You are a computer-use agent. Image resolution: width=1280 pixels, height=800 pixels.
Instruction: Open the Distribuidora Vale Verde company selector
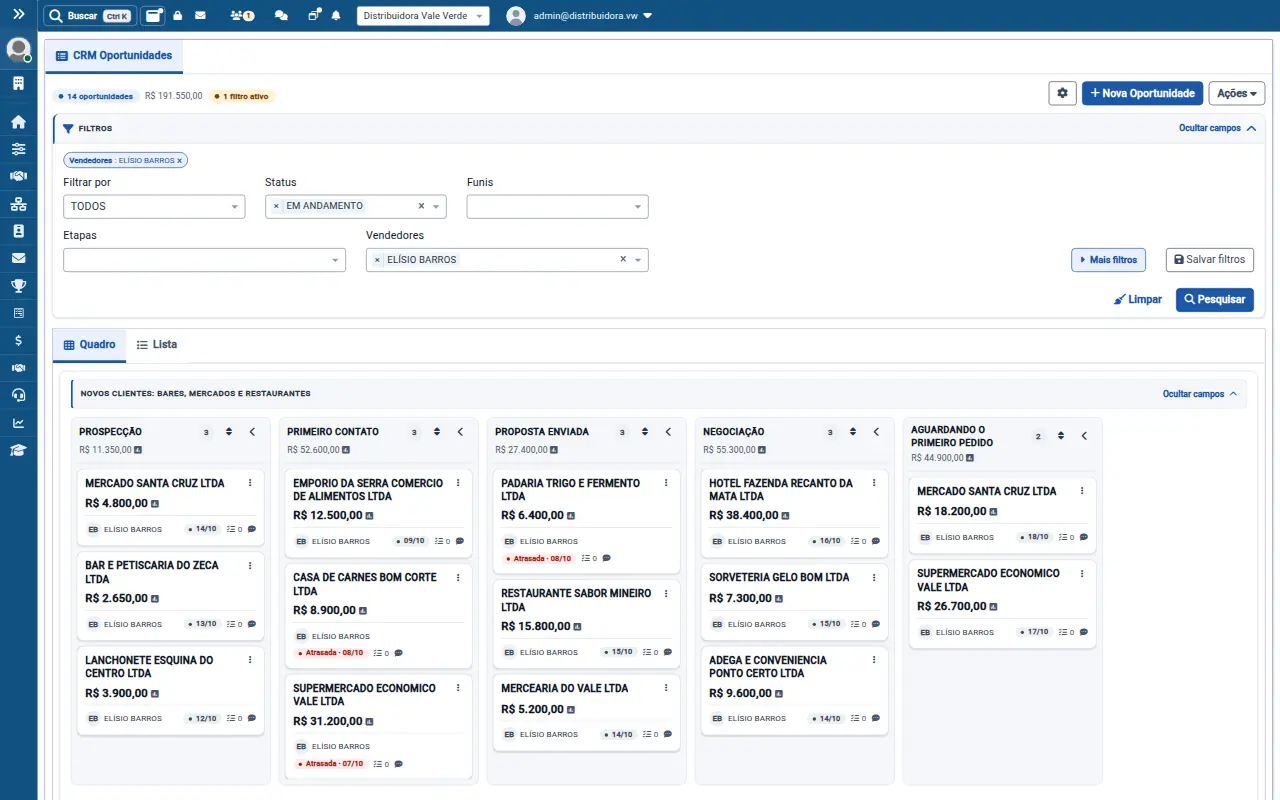point(423,16)
